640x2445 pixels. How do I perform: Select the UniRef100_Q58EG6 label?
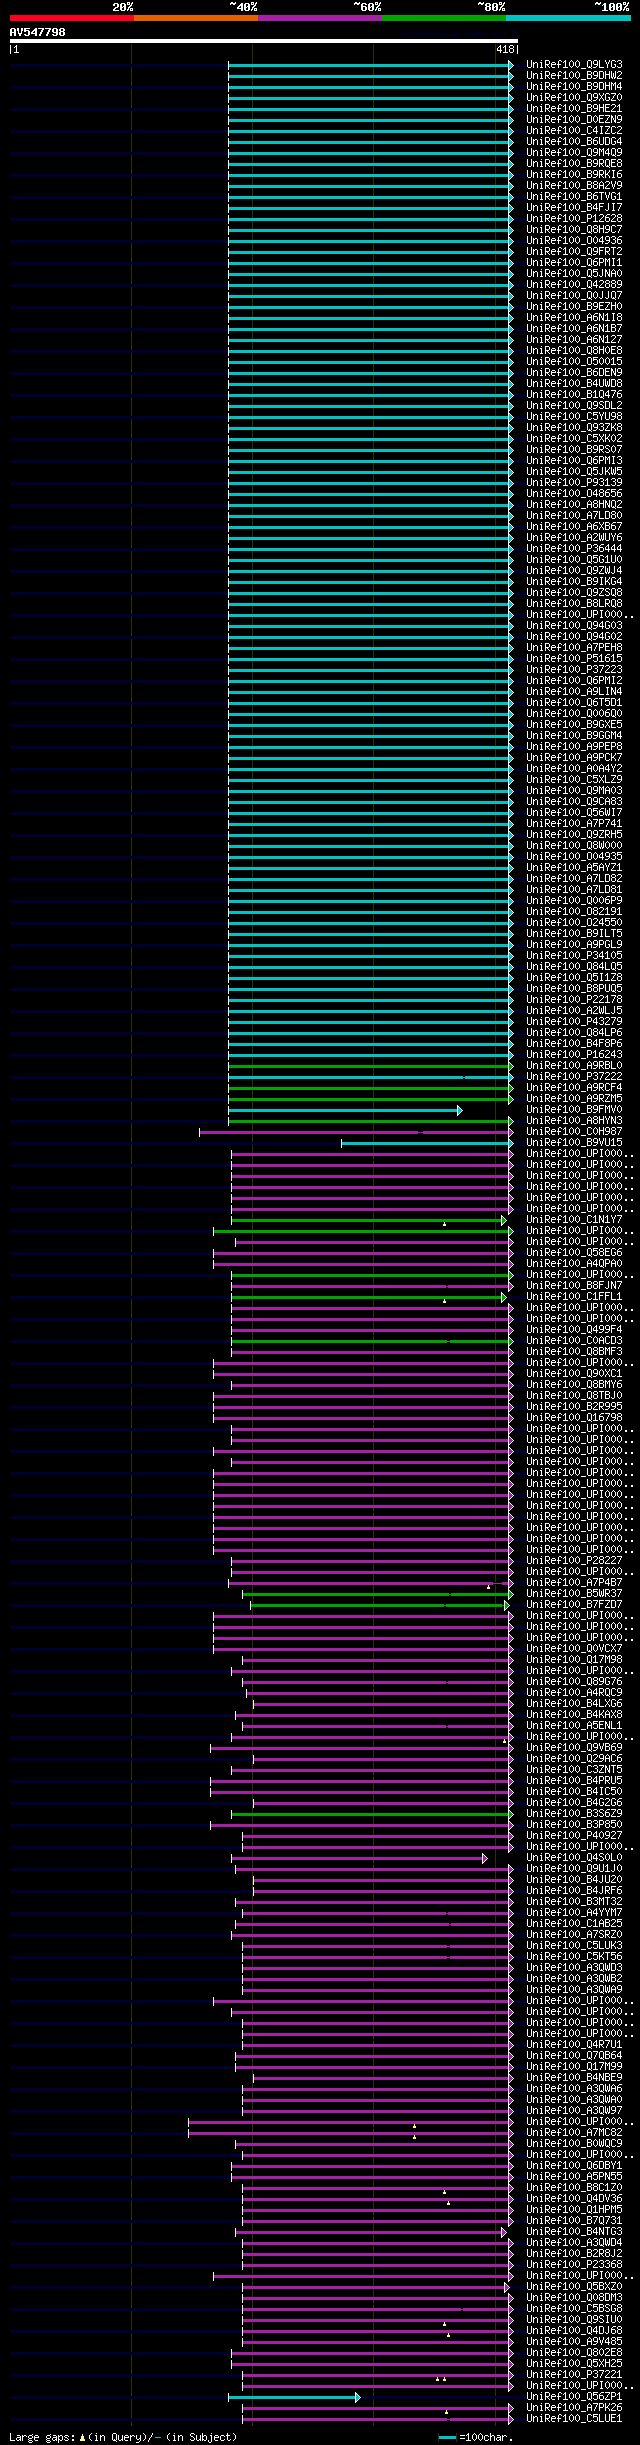[x=574, y=1253]
